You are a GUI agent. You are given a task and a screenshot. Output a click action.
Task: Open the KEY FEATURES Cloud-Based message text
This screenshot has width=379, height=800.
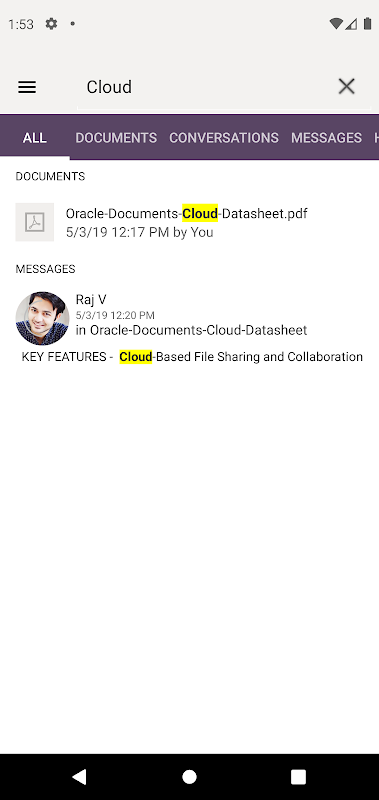[192, 357]
